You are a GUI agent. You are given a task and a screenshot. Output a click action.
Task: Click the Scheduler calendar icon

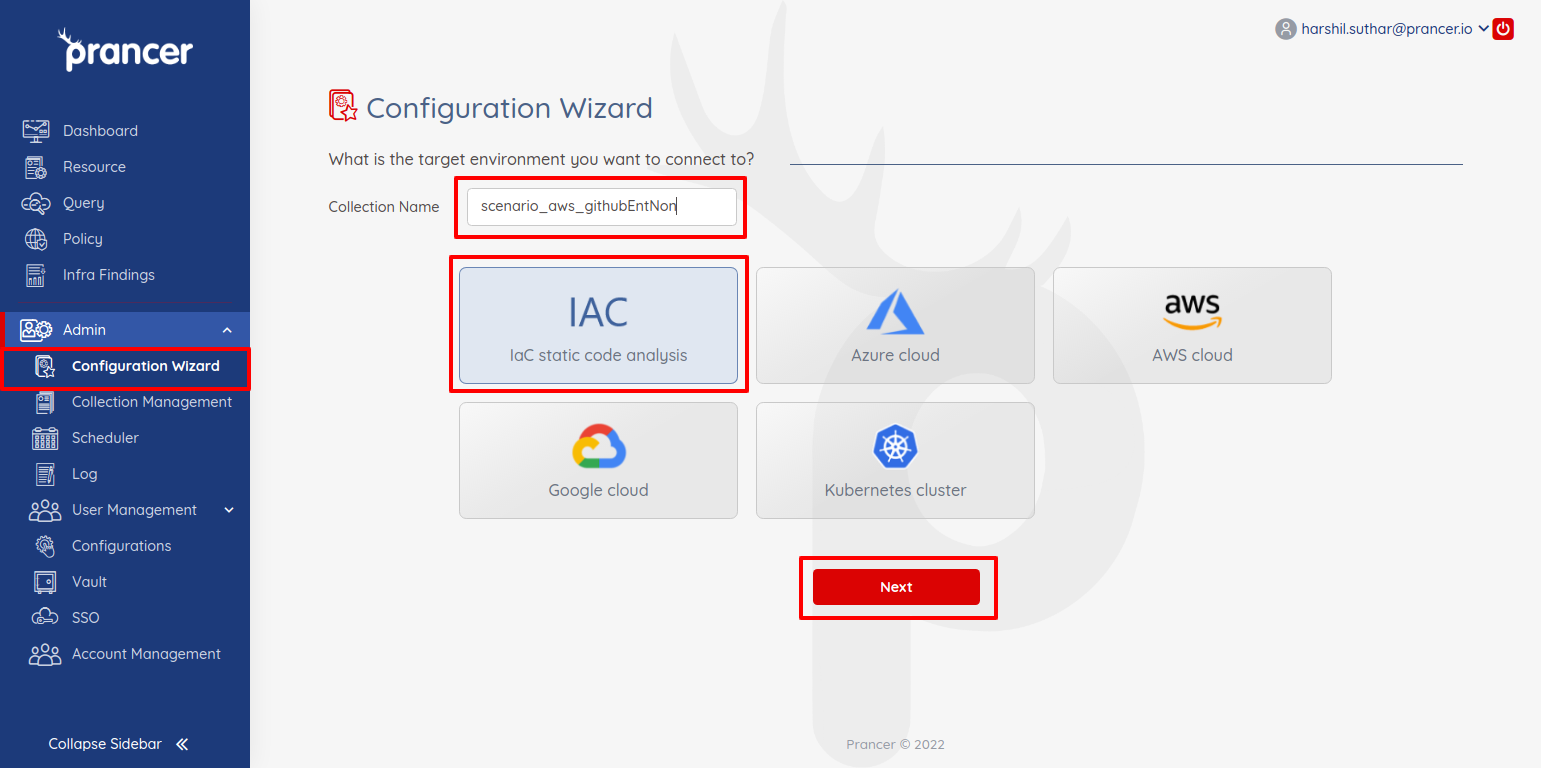click(45, 438)
